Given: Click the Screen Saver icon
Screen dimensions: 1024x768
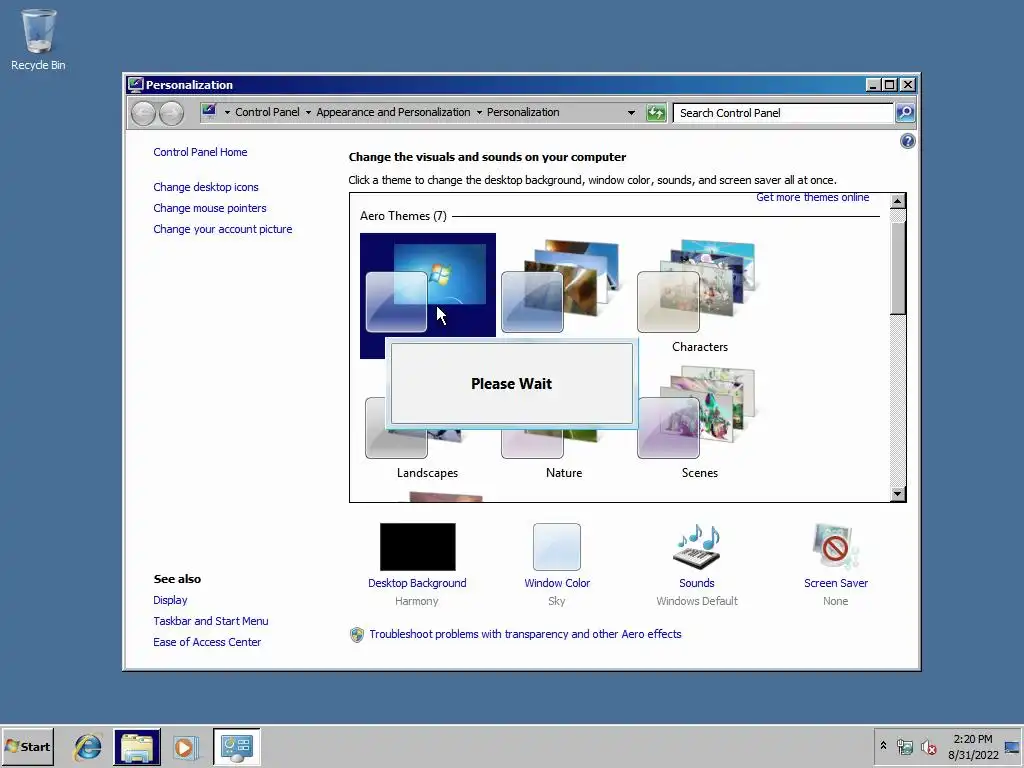Looking at the screenshot, I should [x=835, y=547].
